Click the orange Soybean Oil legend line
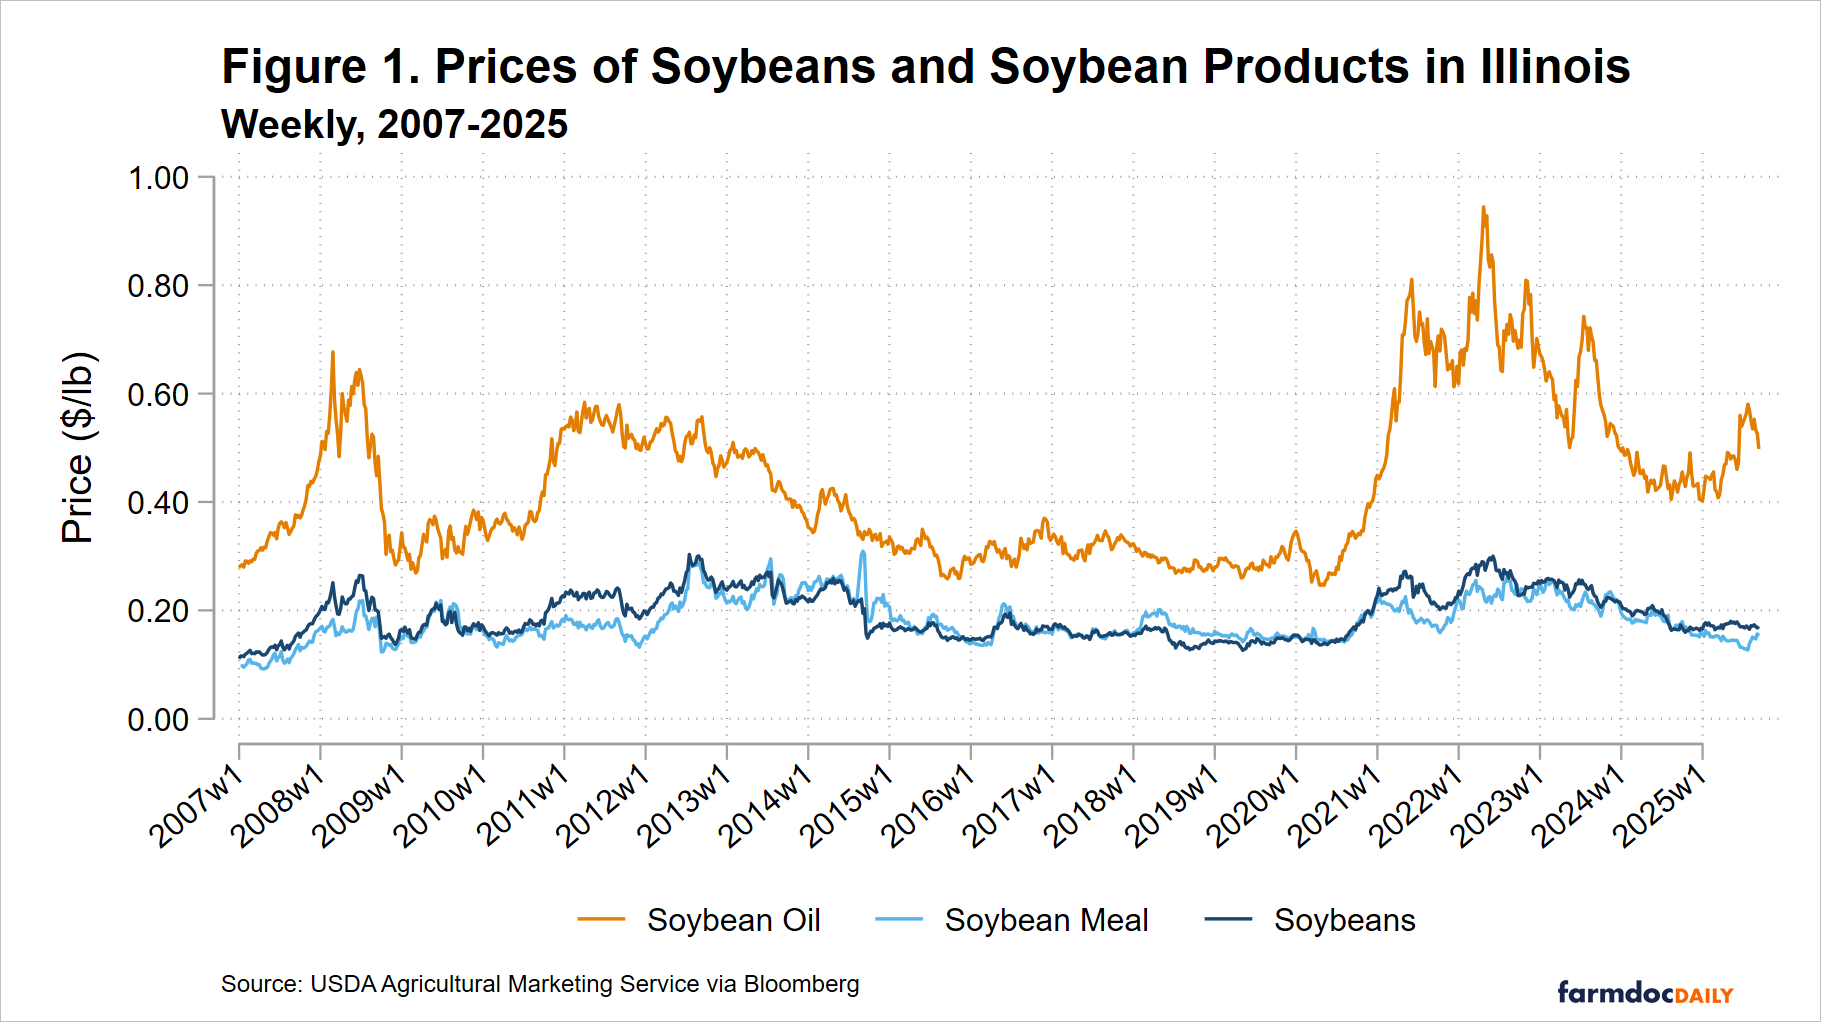This screenshot has height=1022, width=1821. click(601, 919)
